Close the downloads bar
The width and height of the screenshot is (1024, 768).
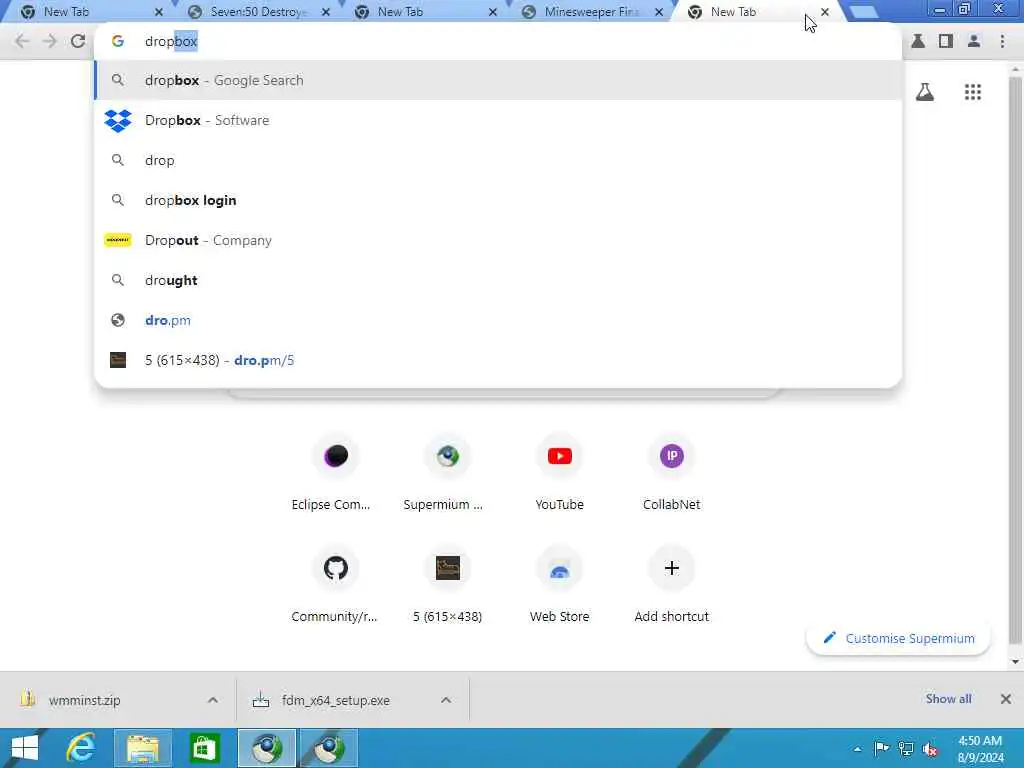tap(1006, 699)
